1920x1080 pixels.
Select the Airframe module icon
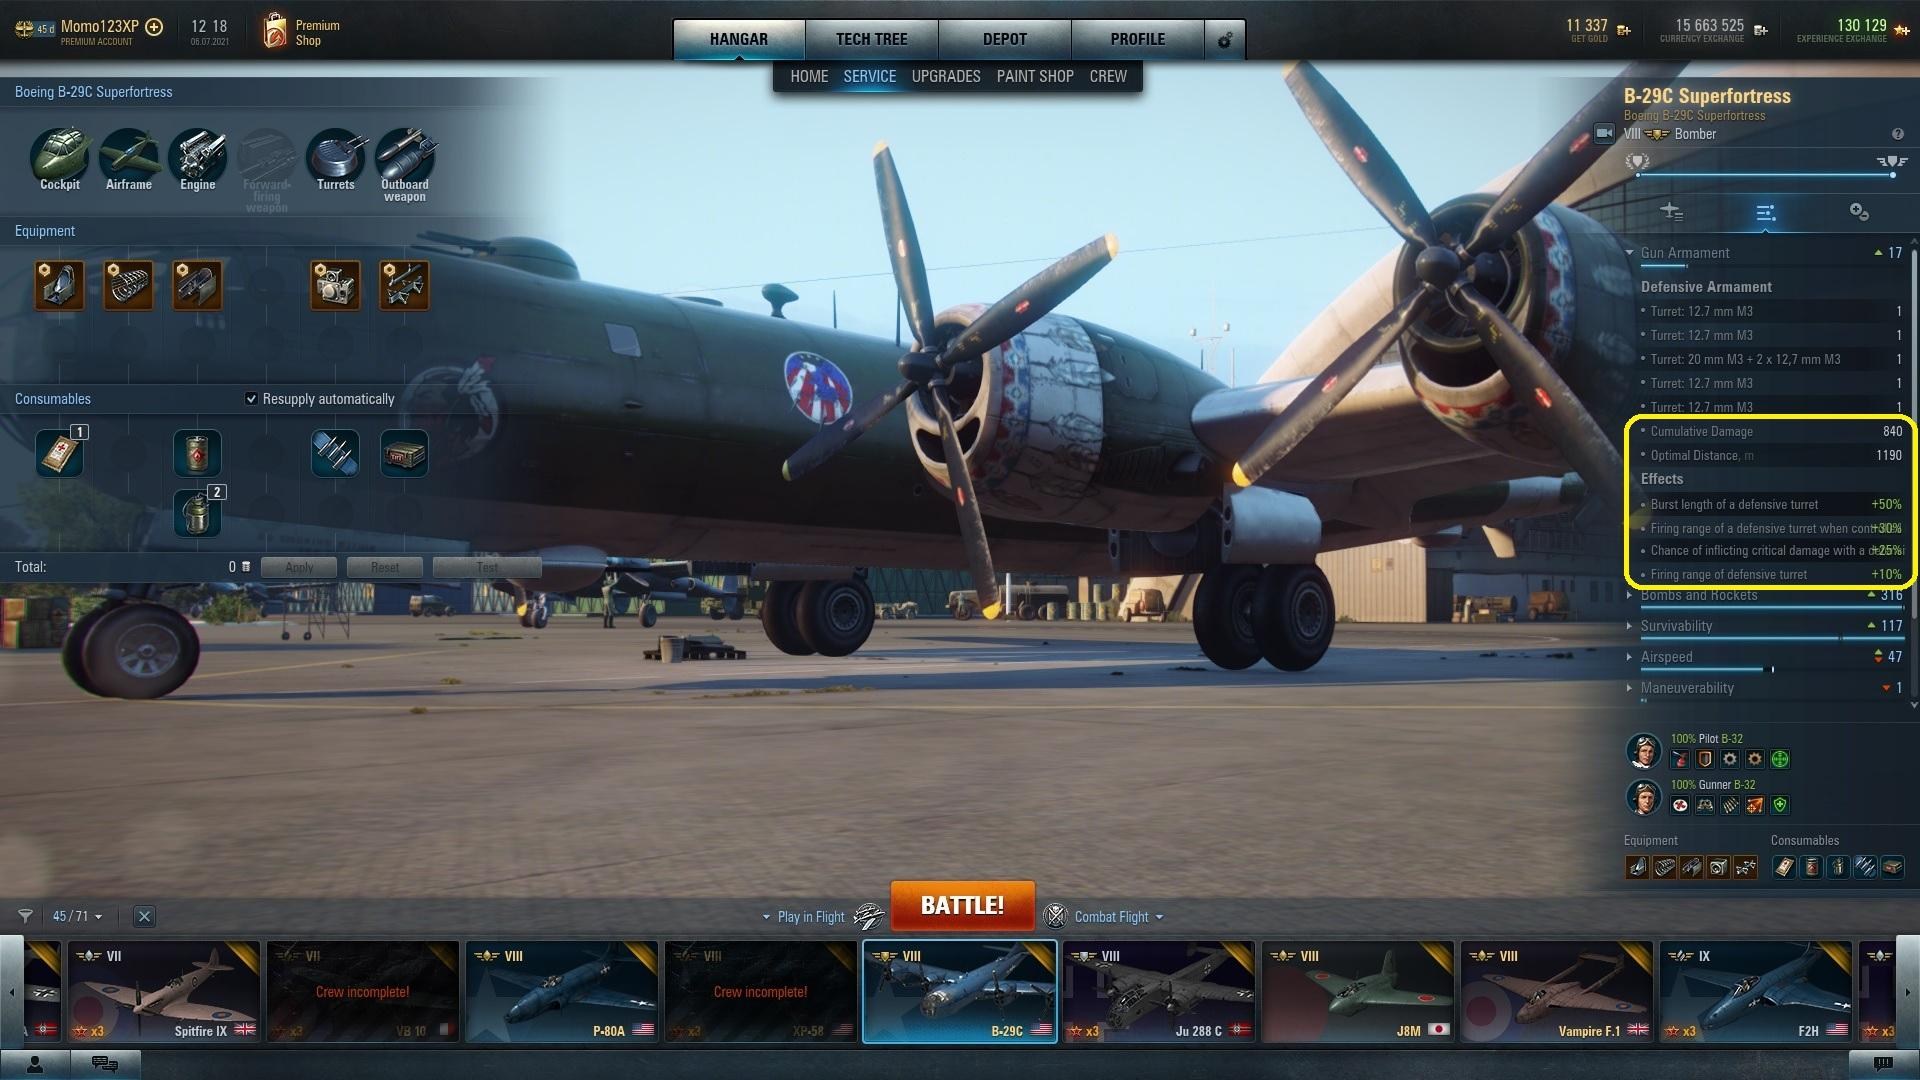pyautogui.click(x=129, y=155)
